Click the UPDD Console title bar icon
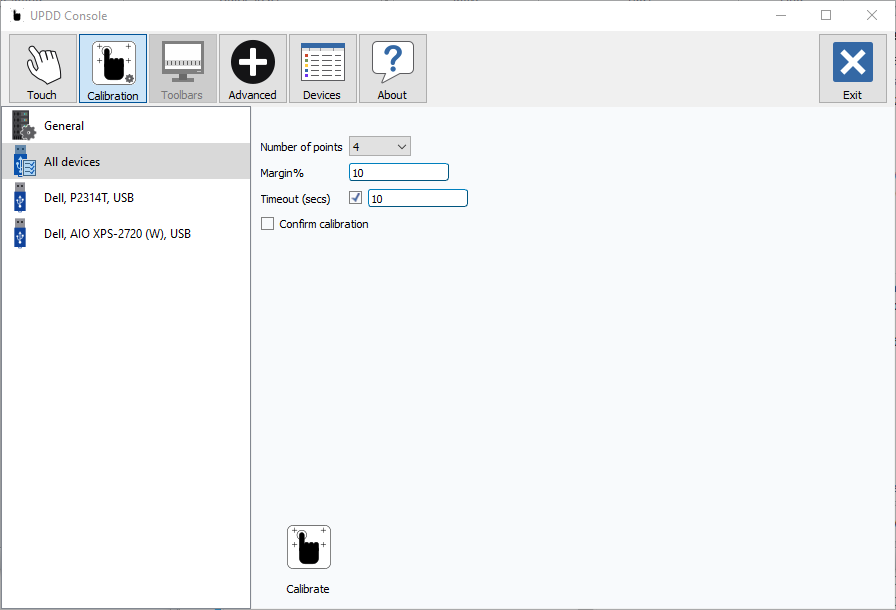This screenshot has width=896, height=610. click(x=16, y=16)
